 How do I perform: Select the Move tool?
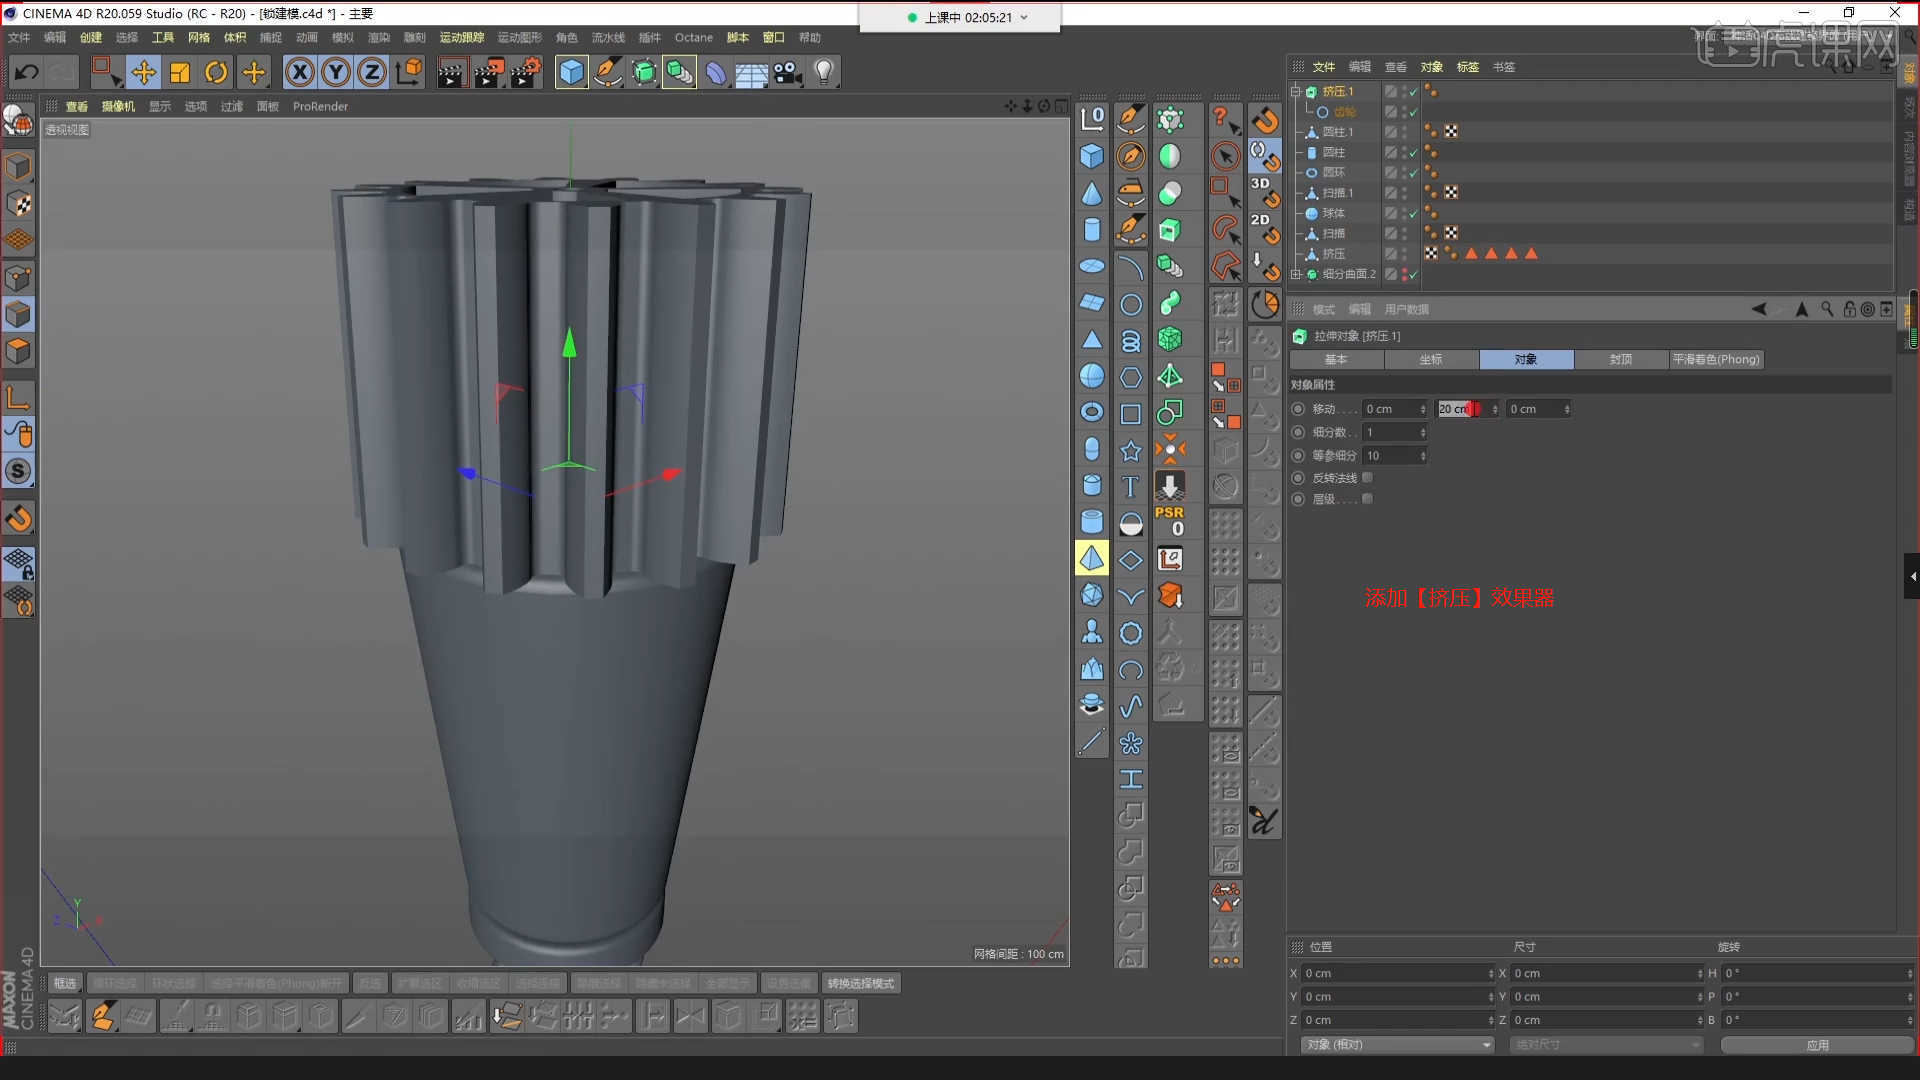click(x=143, y=72)
